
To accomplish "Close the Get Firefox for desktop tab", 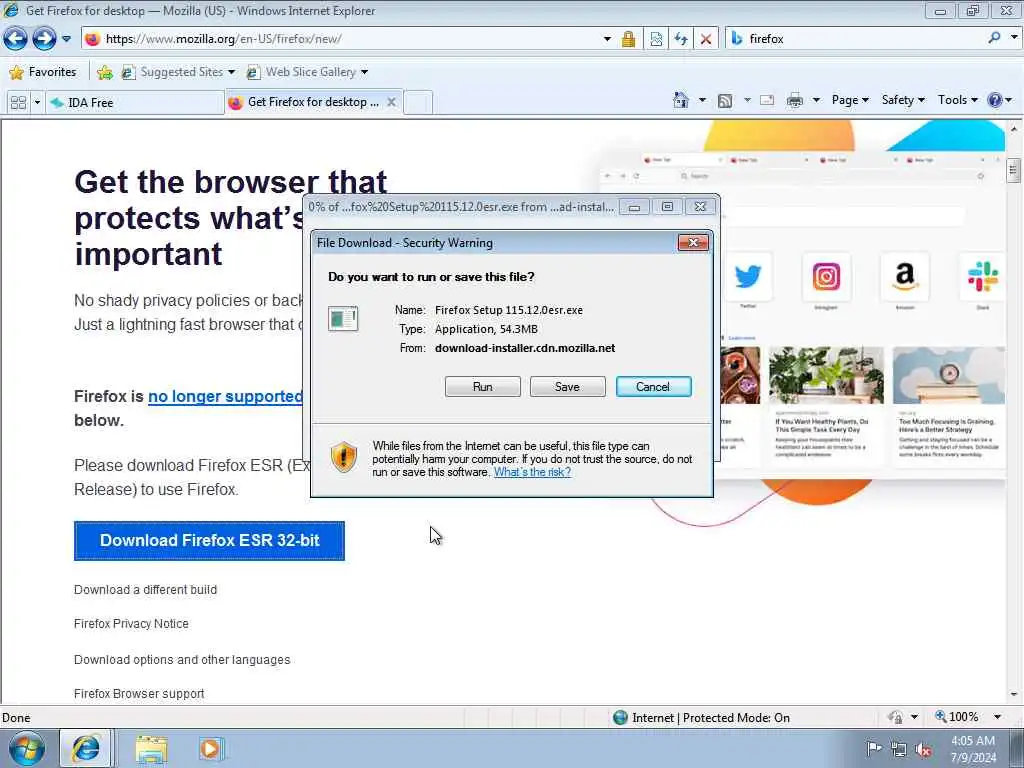I will pos(391,102).
